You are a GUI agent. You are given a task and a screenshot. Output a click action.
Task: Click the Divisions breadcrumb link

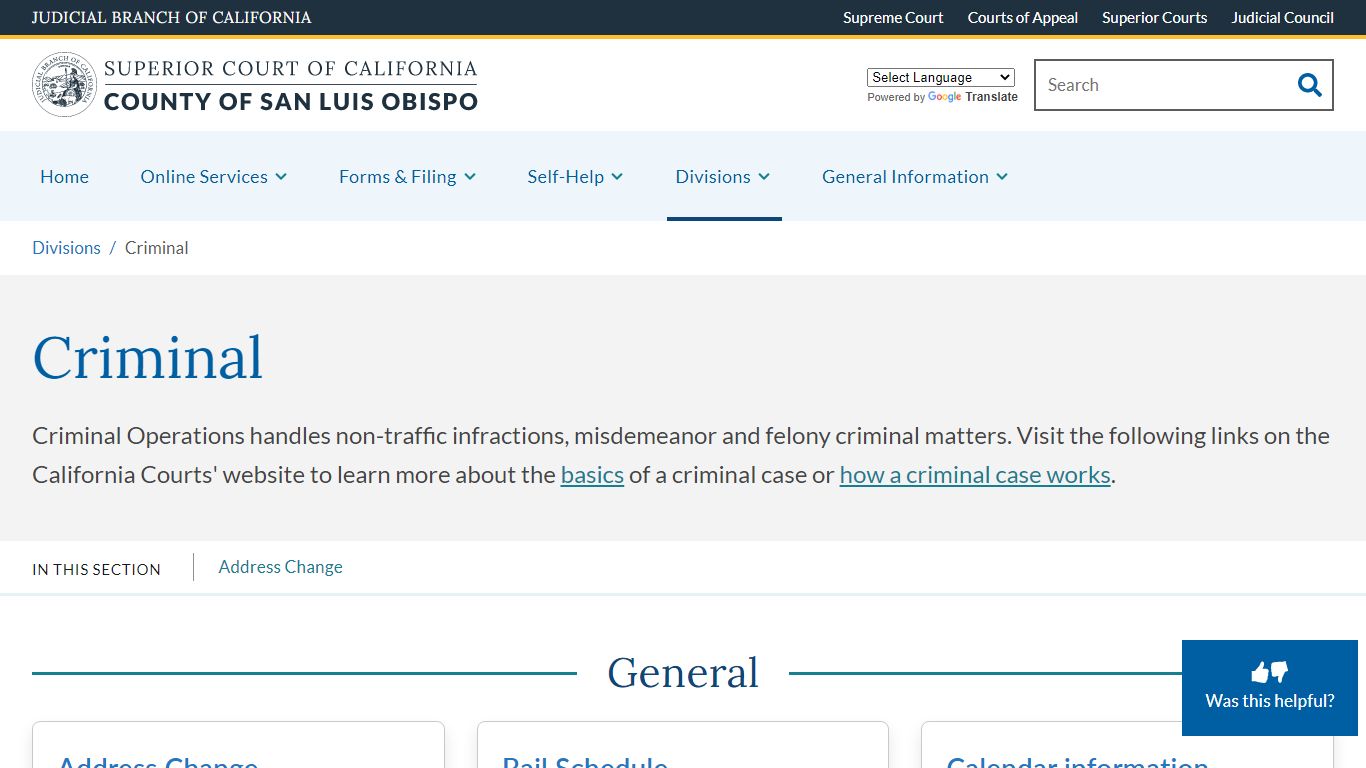click(x=66, y=248)
